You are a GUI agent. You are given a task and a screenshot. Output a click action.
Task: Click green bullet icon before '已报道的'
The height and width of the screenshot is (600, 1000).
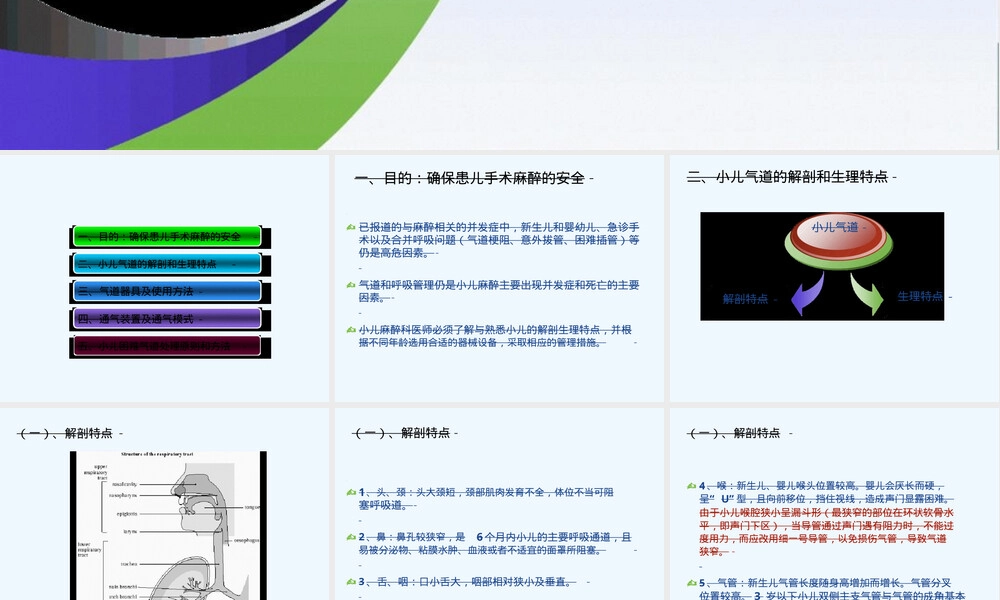pos(351,227)
